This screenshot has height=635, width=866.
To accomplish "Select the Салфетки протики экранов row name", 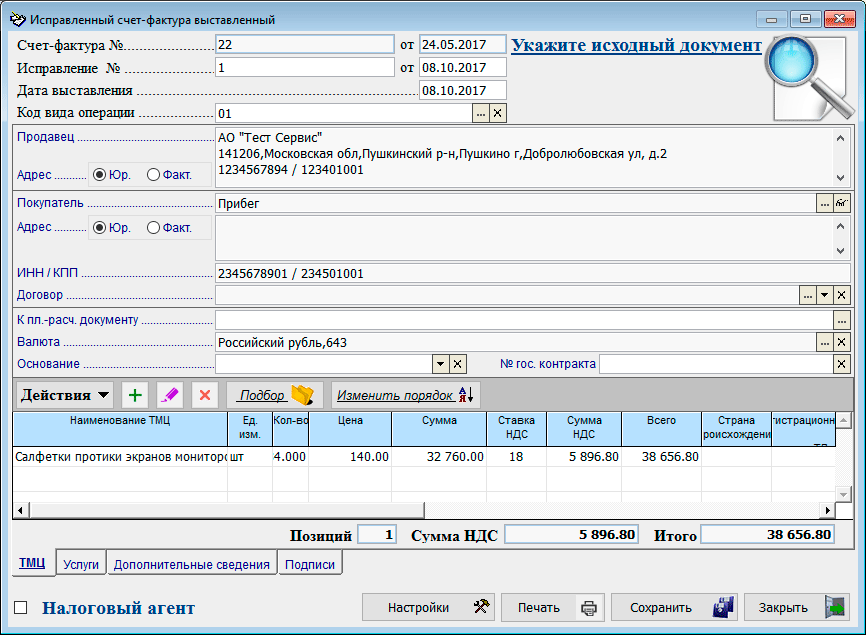I will pos(120,457).
